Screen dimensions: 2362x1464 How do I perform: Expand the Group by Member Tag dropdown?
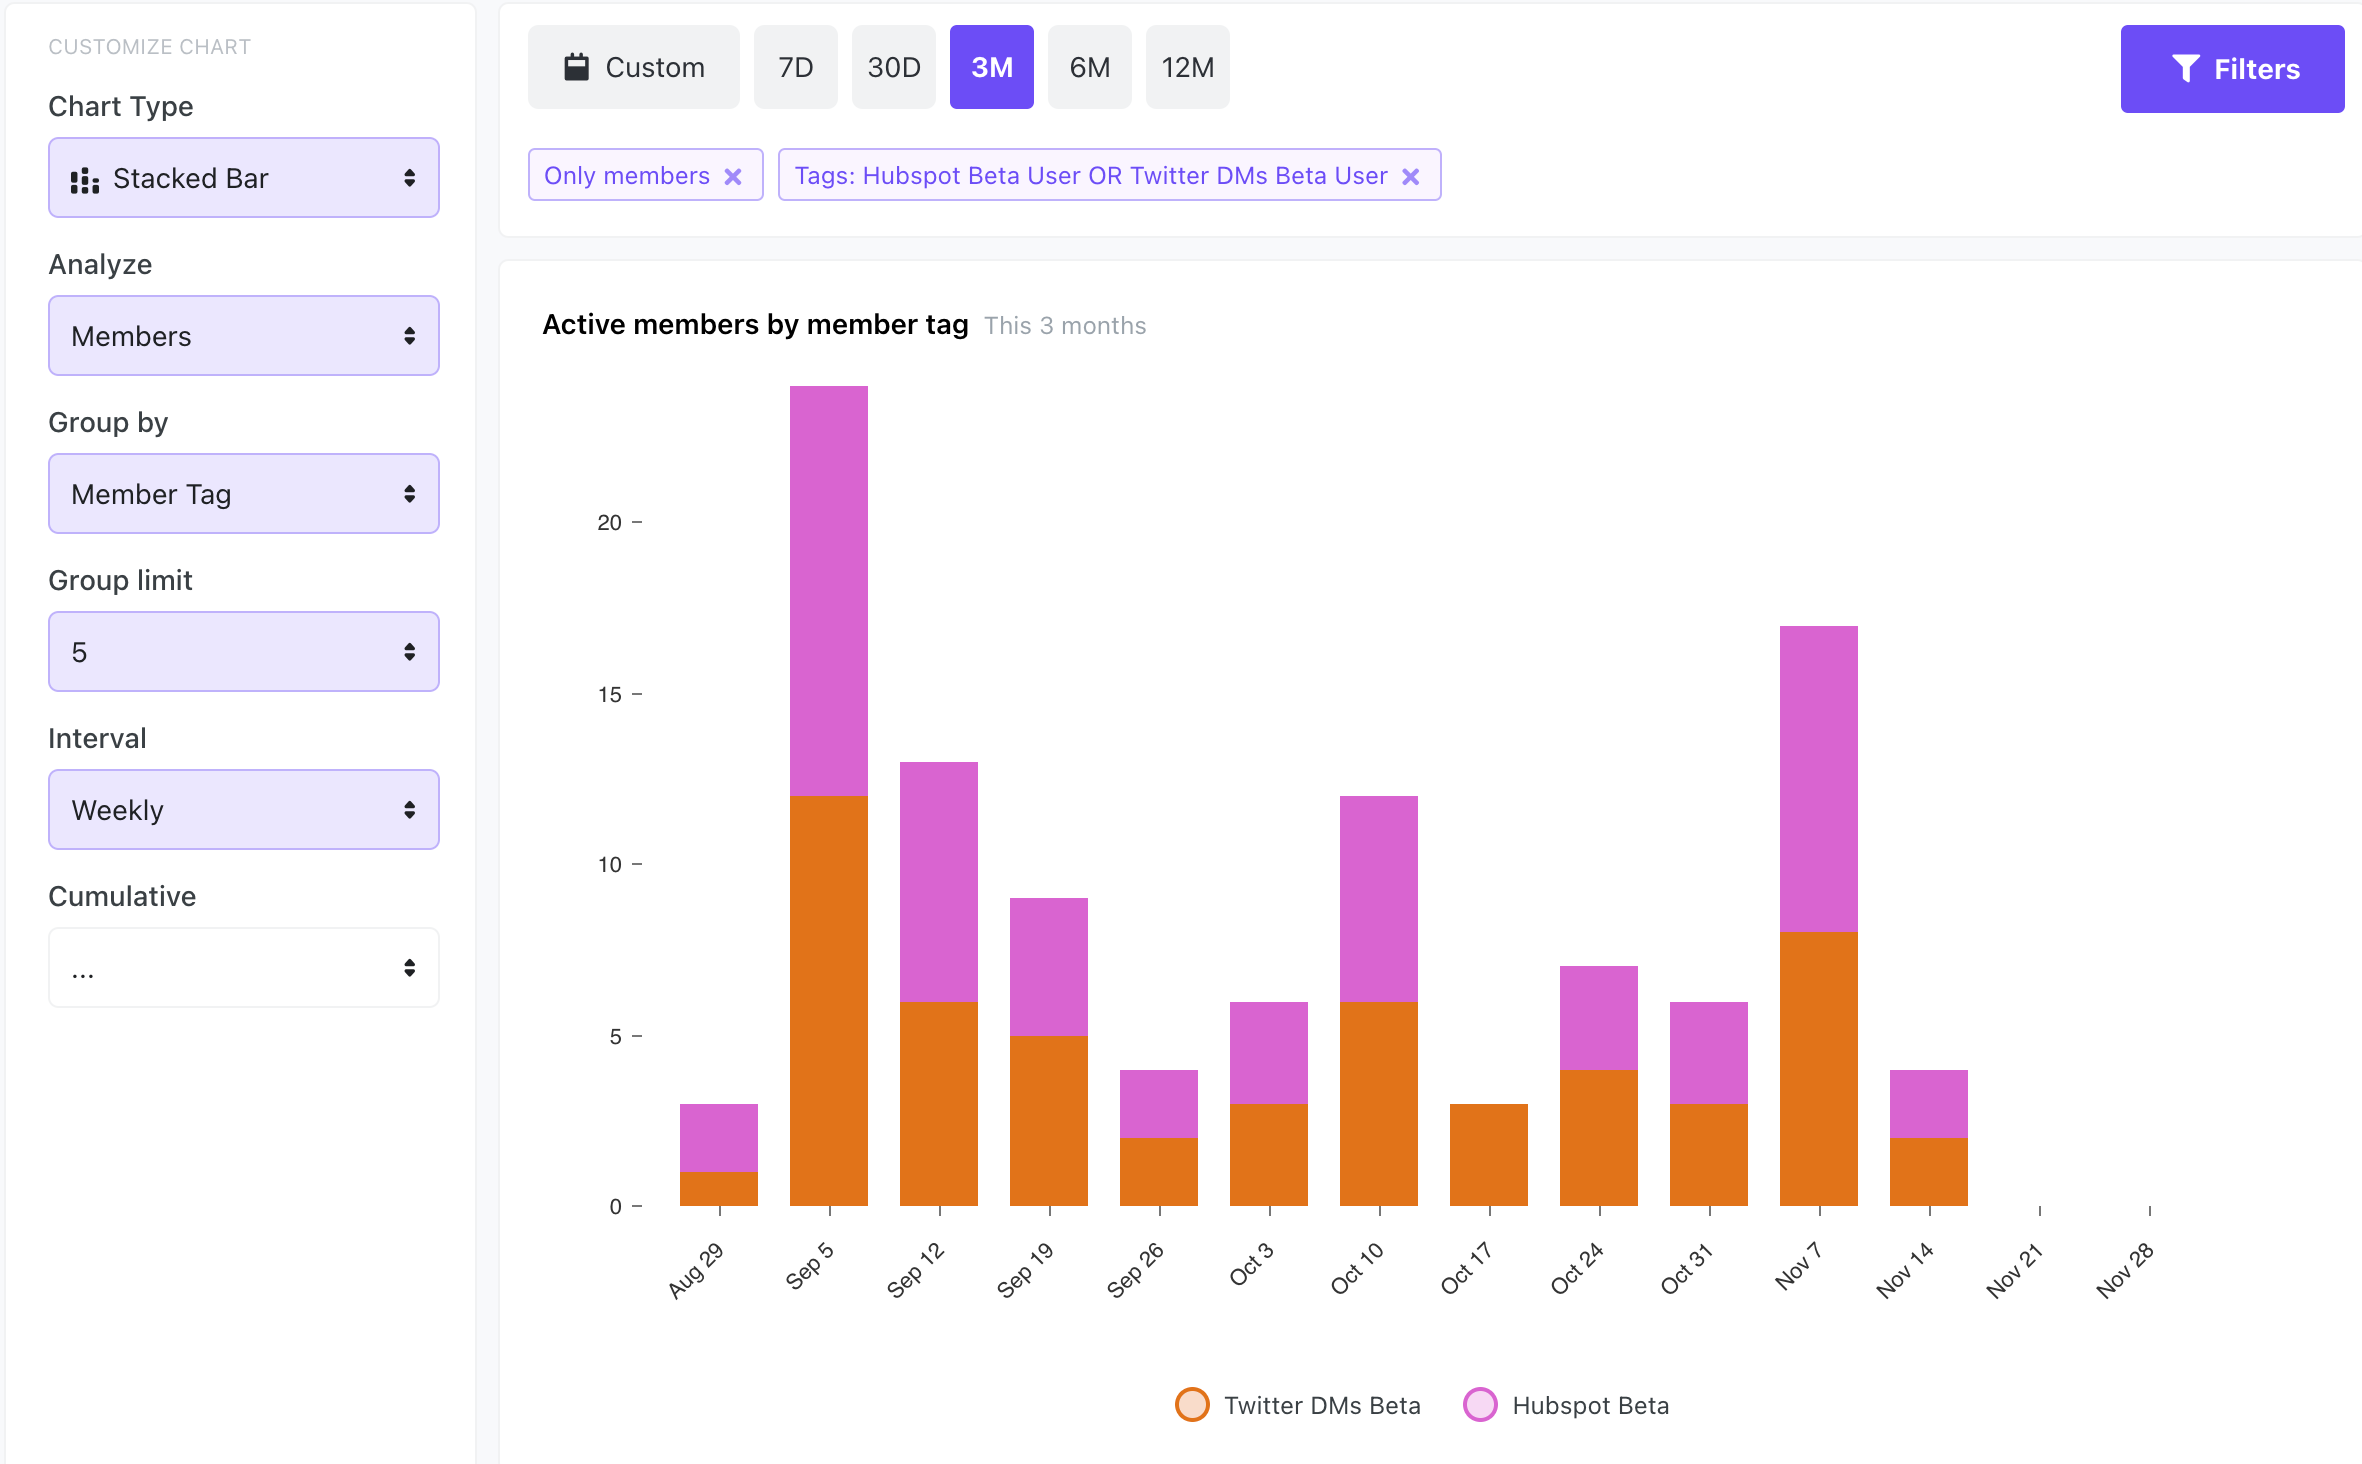coord(241,492)
